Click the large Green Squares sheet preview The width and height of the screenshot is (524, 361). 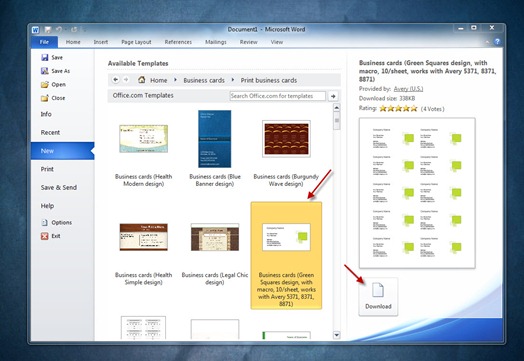coord(417,193)
